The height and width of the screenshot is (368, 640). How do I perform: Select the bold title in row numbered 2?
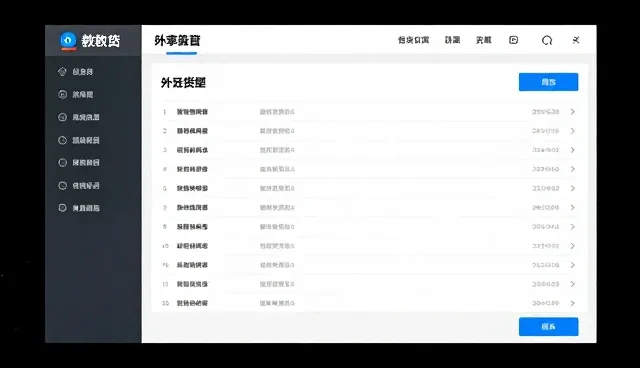pos(192,131)
